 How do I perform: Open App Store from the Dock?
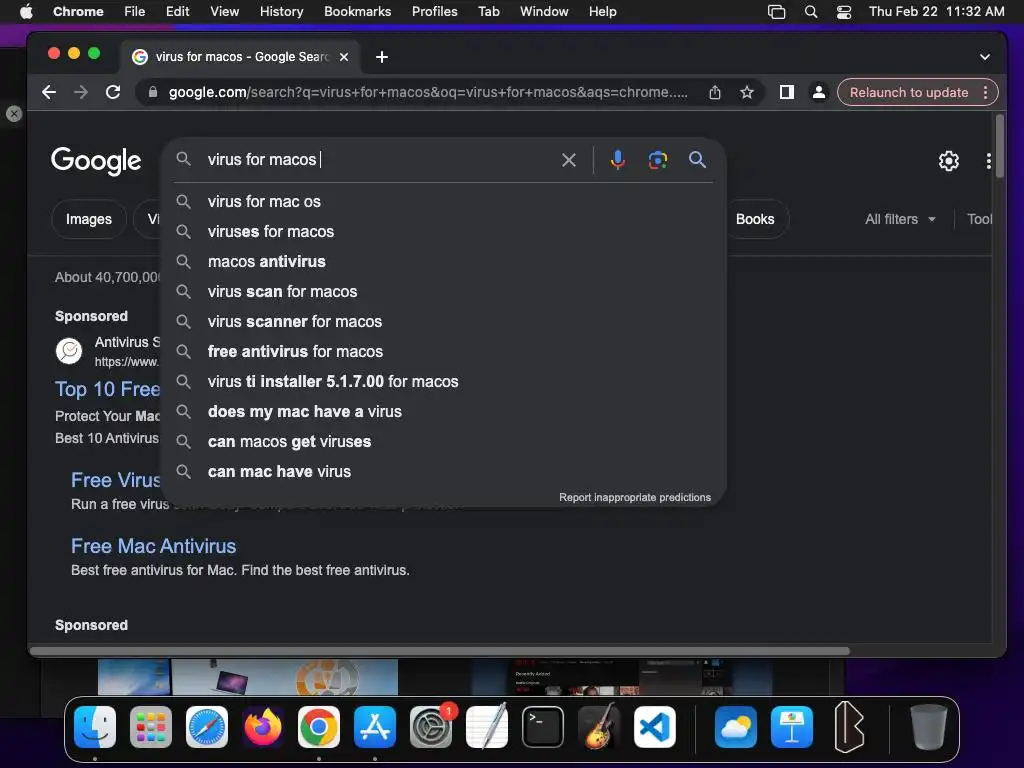point(375,727)
